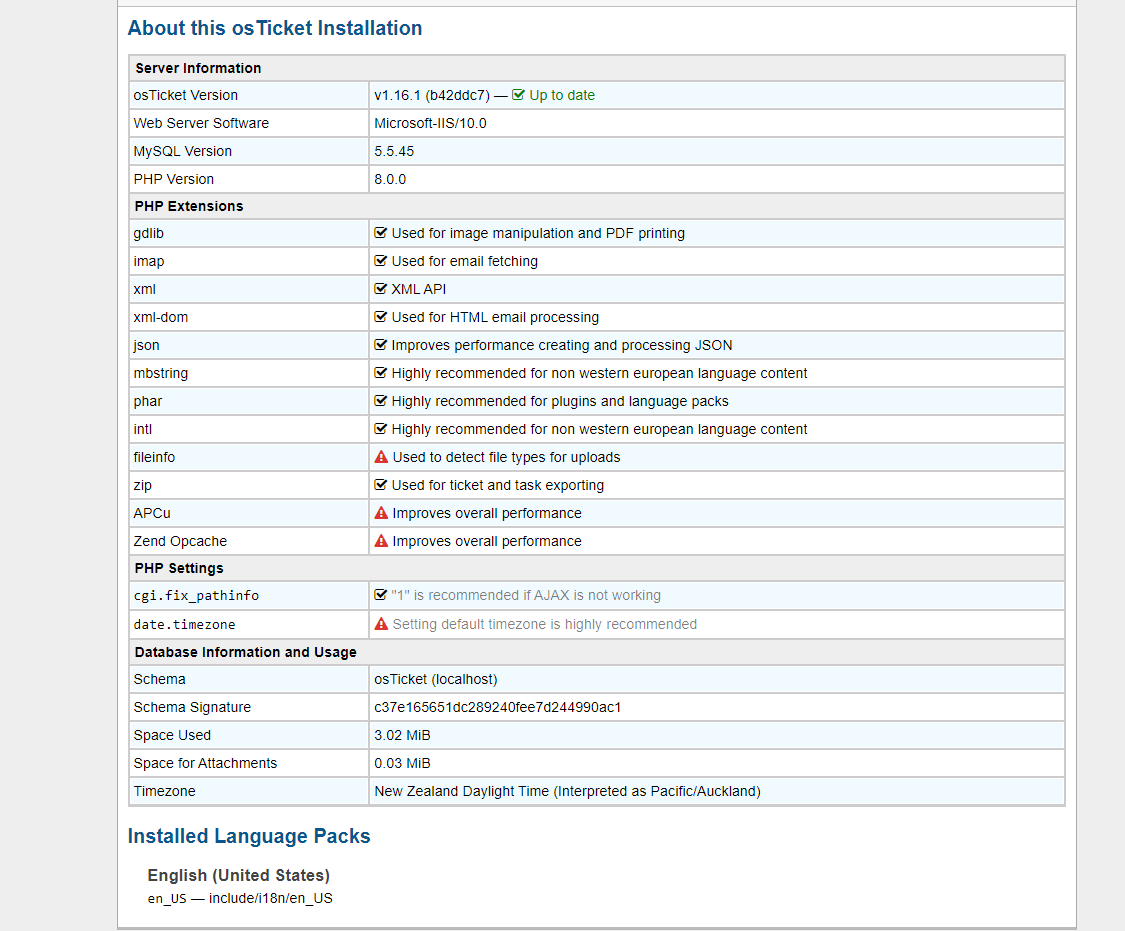Click the PHP version value 8.0.0

pos(390,179)
